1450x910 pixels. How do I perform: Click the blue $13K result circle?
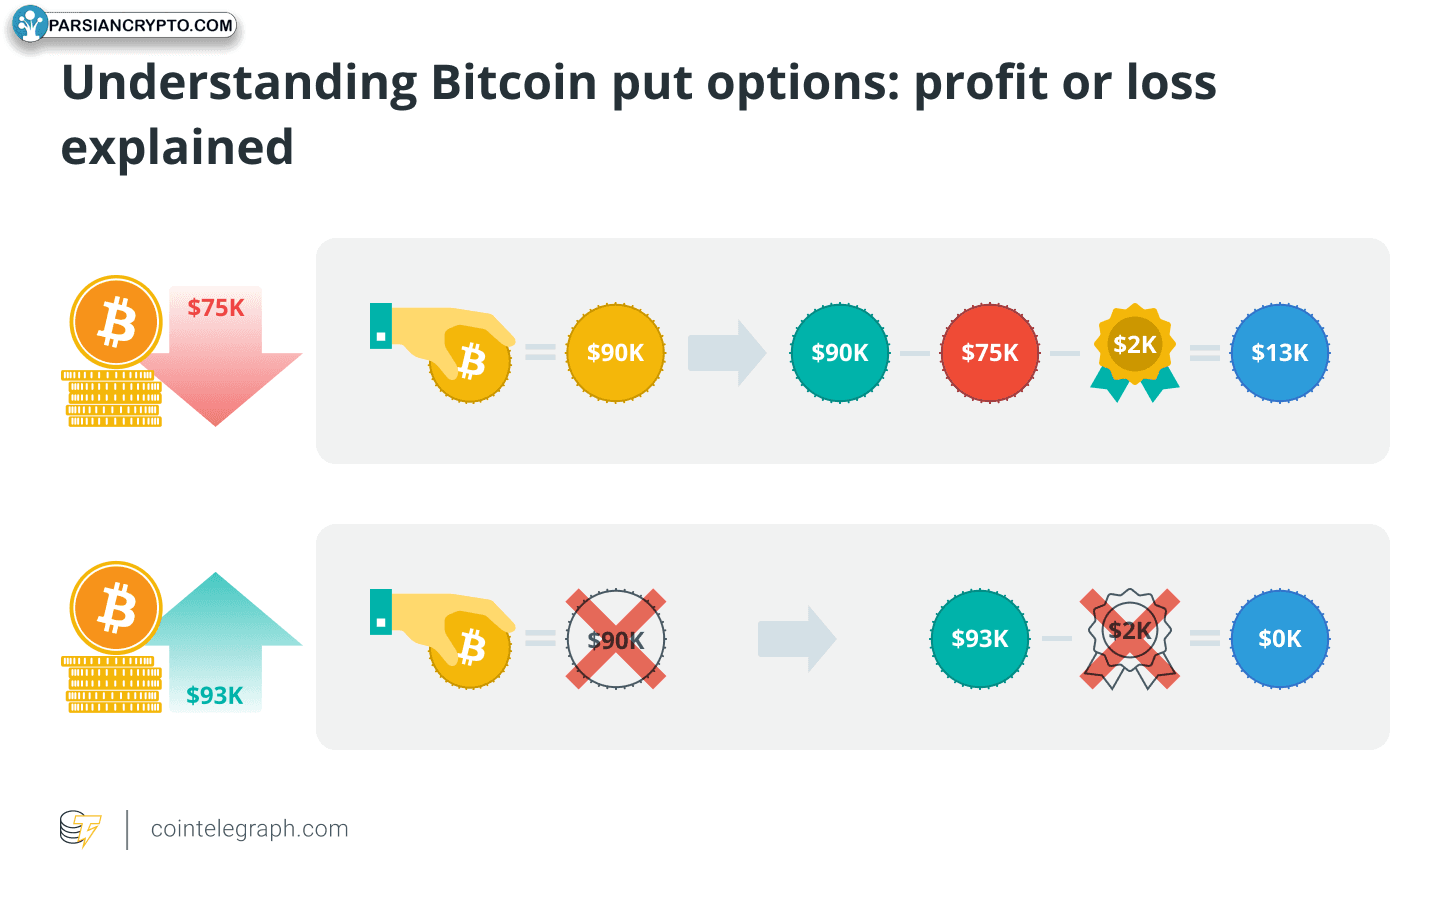point(1280,353)
